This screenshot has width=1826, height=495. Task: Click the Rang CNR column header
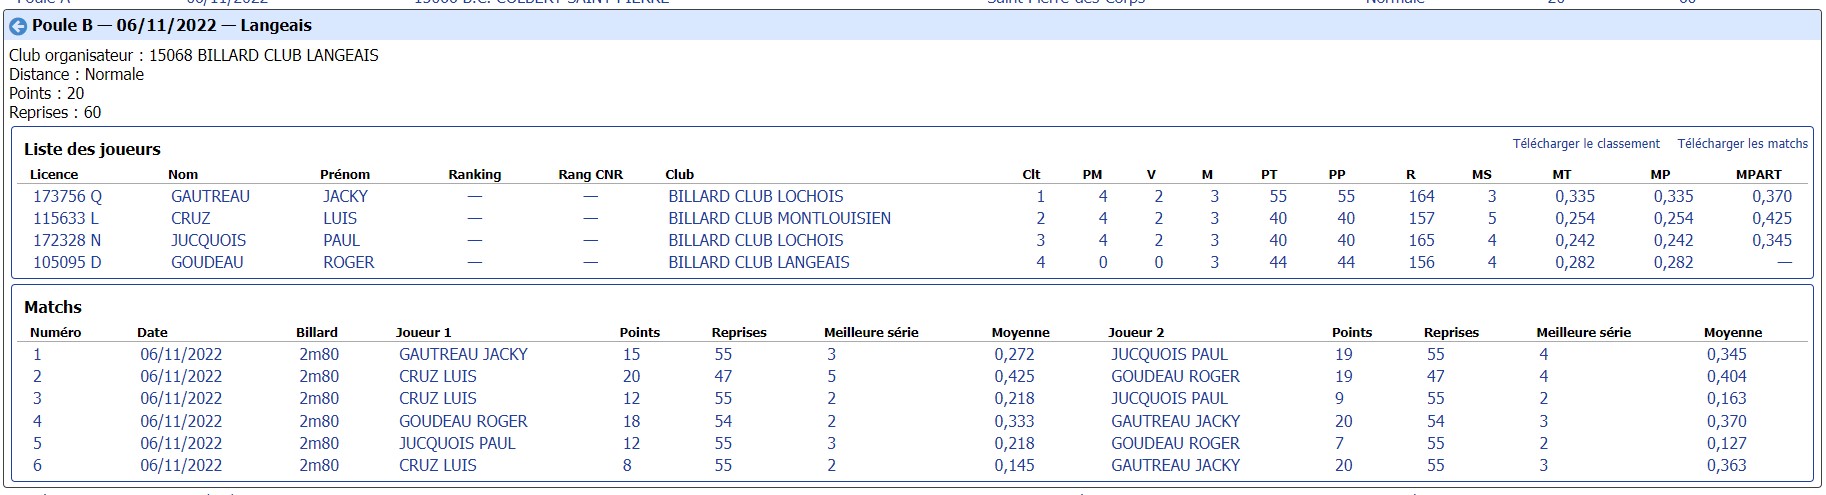pyautogui.click(x=590, y=175)
